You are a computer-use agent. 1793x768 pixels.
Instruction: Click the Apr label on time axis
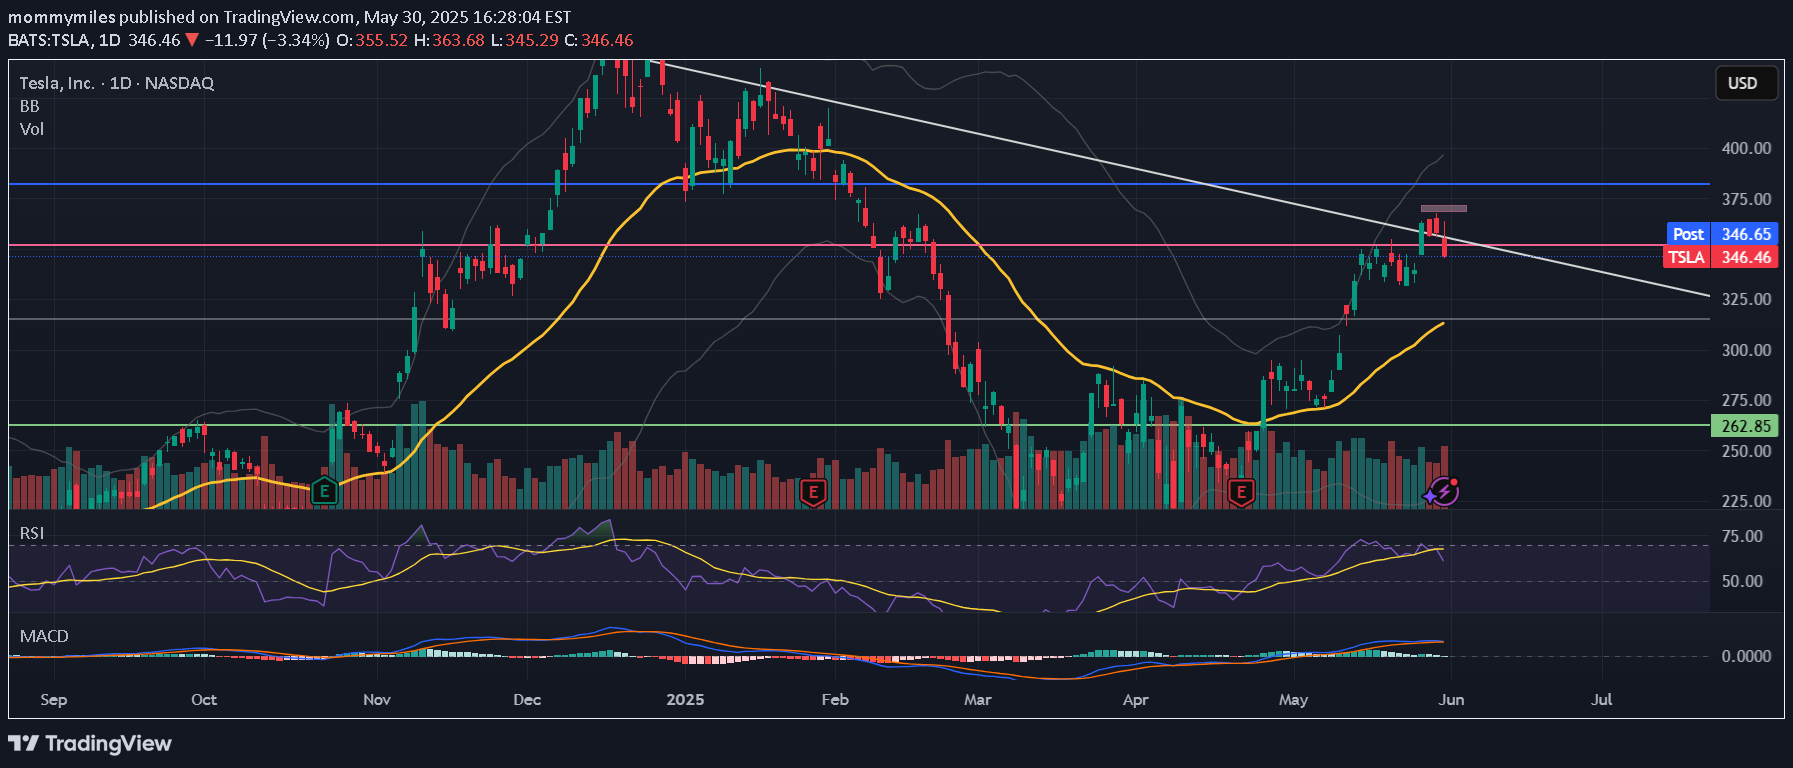(x=1136, y=699)
